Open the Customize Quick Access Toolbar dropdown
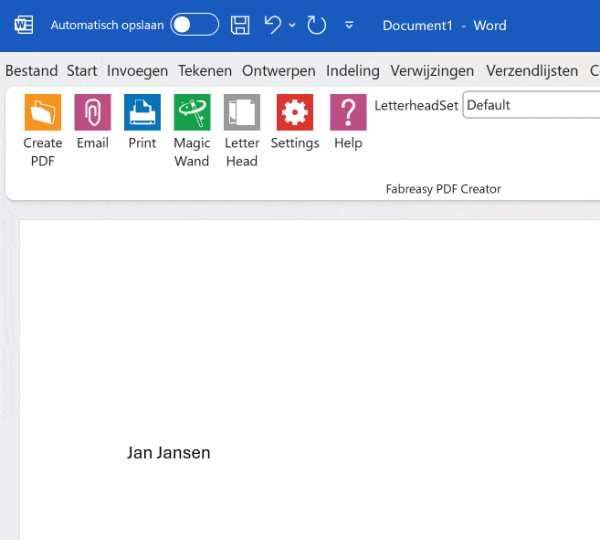The image size is (600, 540). 349,26
